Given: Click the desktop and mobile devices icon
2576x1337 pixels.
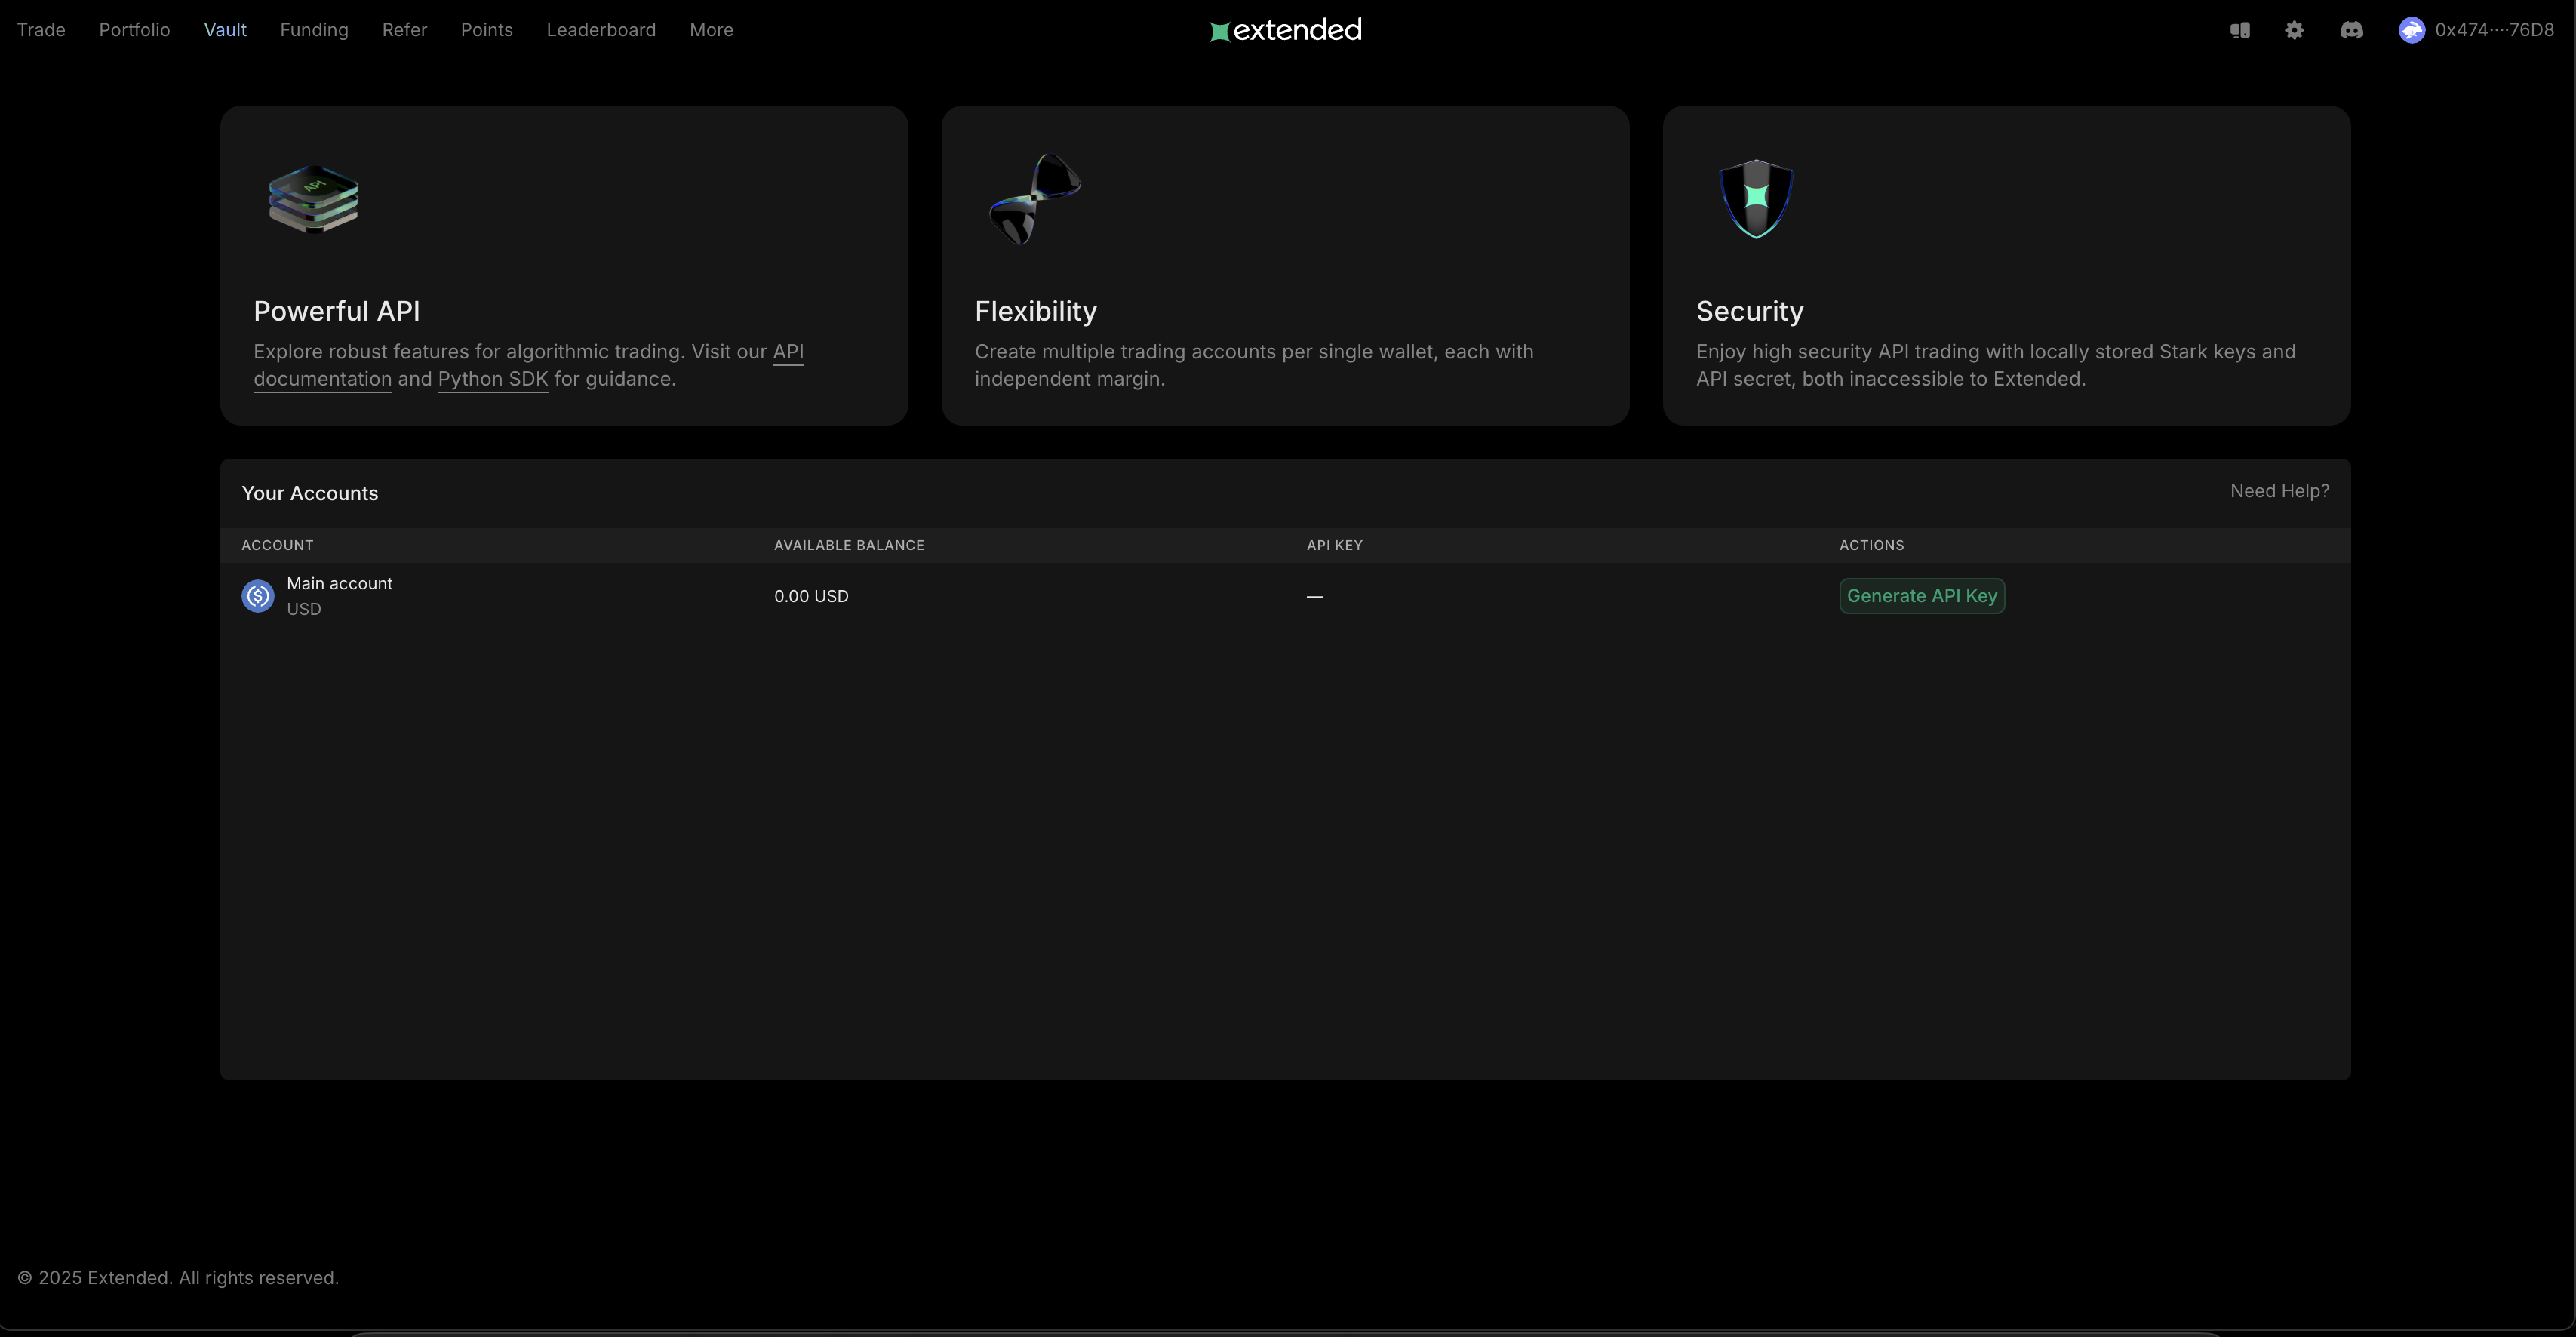Looking at the screenshot, I should (2240, 30).
